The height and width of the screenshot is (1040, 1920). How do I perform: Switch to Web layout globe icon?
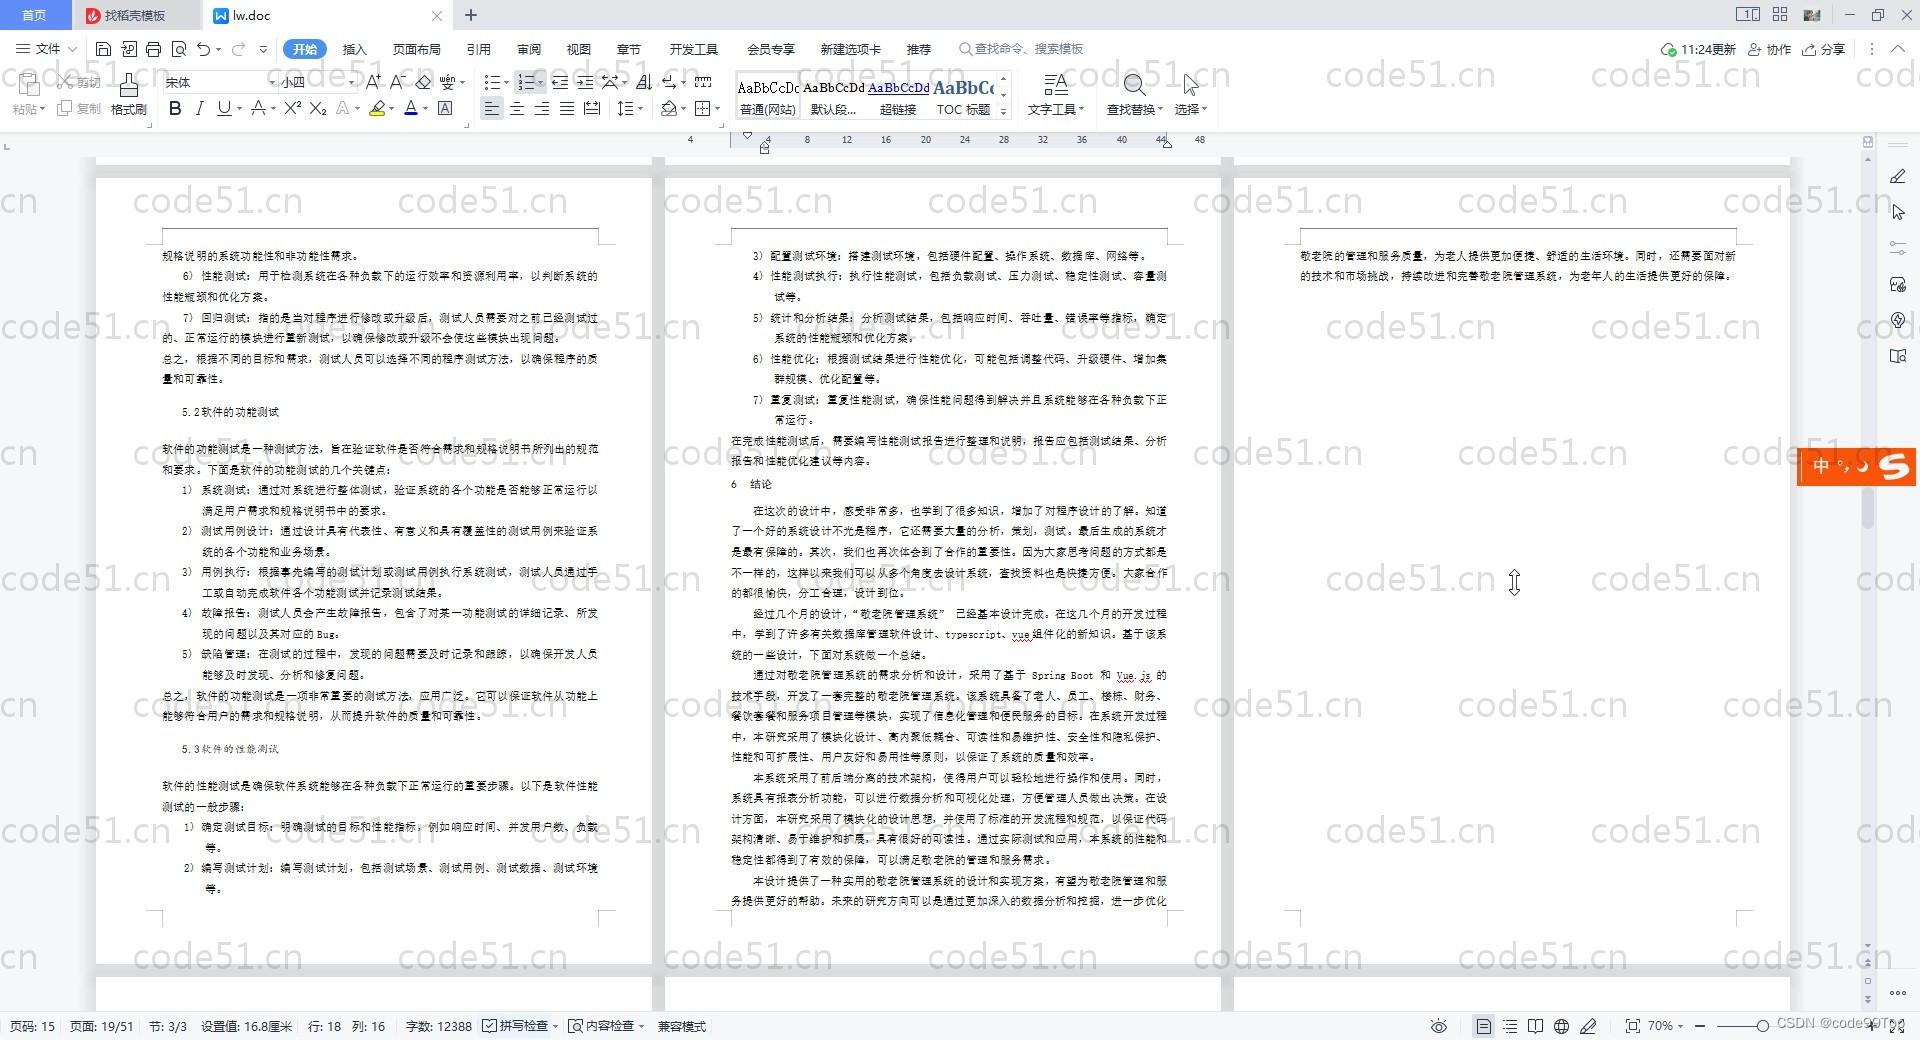[1562, 1026]
